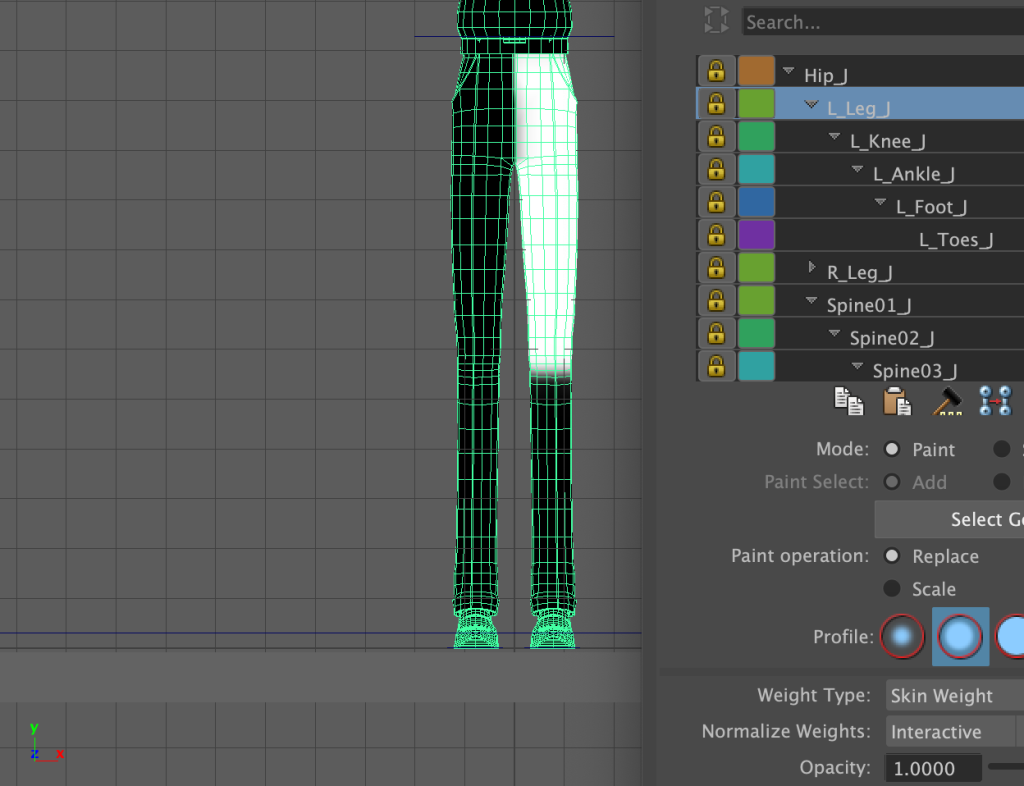Open the Weight Type dropdown
Image resolution: width=1024 pixels, height=786 pixels.
[x=955, y=696]
